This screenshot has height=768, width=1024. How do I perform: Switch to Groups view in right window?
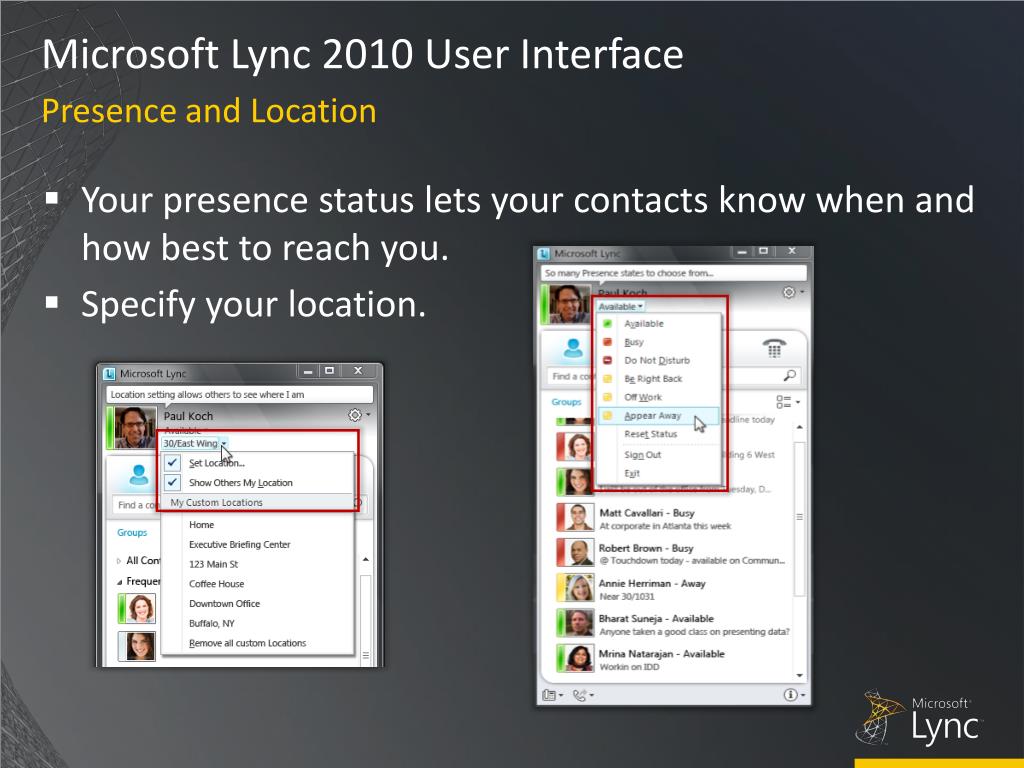click(x=566, y=402)
